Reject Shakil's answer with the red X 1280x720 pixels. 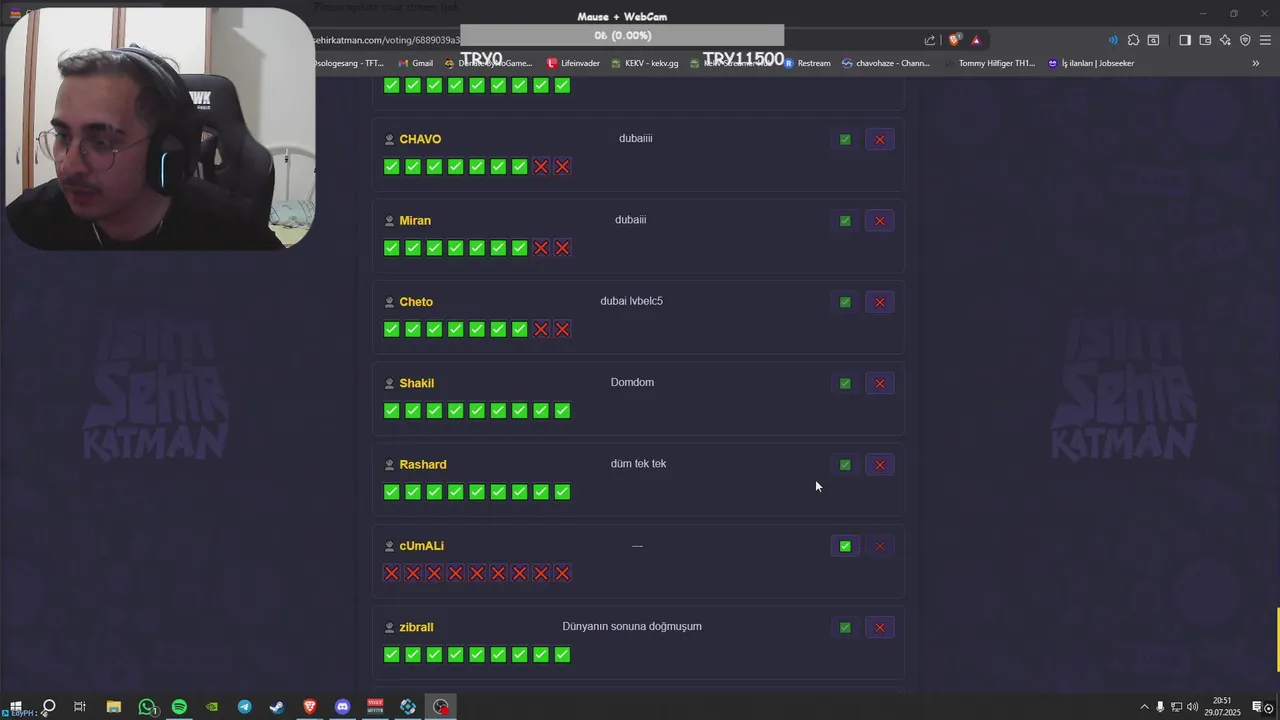point(880,383)
